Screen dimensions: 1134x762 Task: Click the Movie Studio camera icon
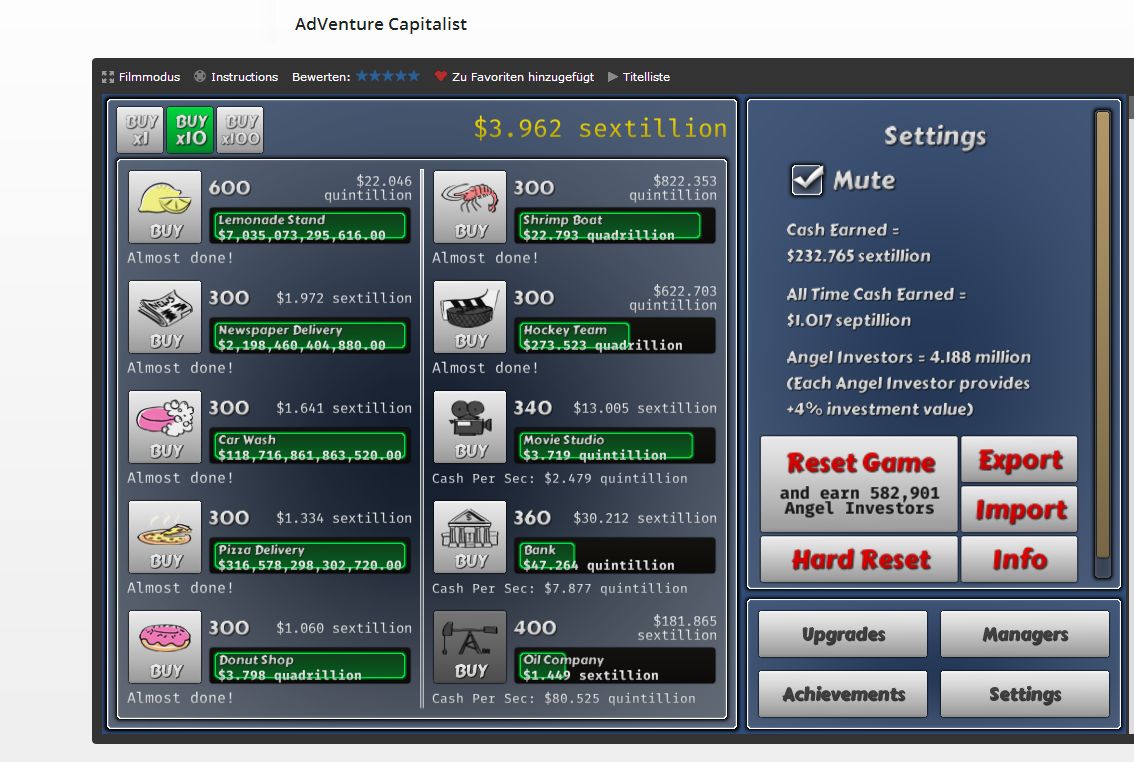click(470, 427)
